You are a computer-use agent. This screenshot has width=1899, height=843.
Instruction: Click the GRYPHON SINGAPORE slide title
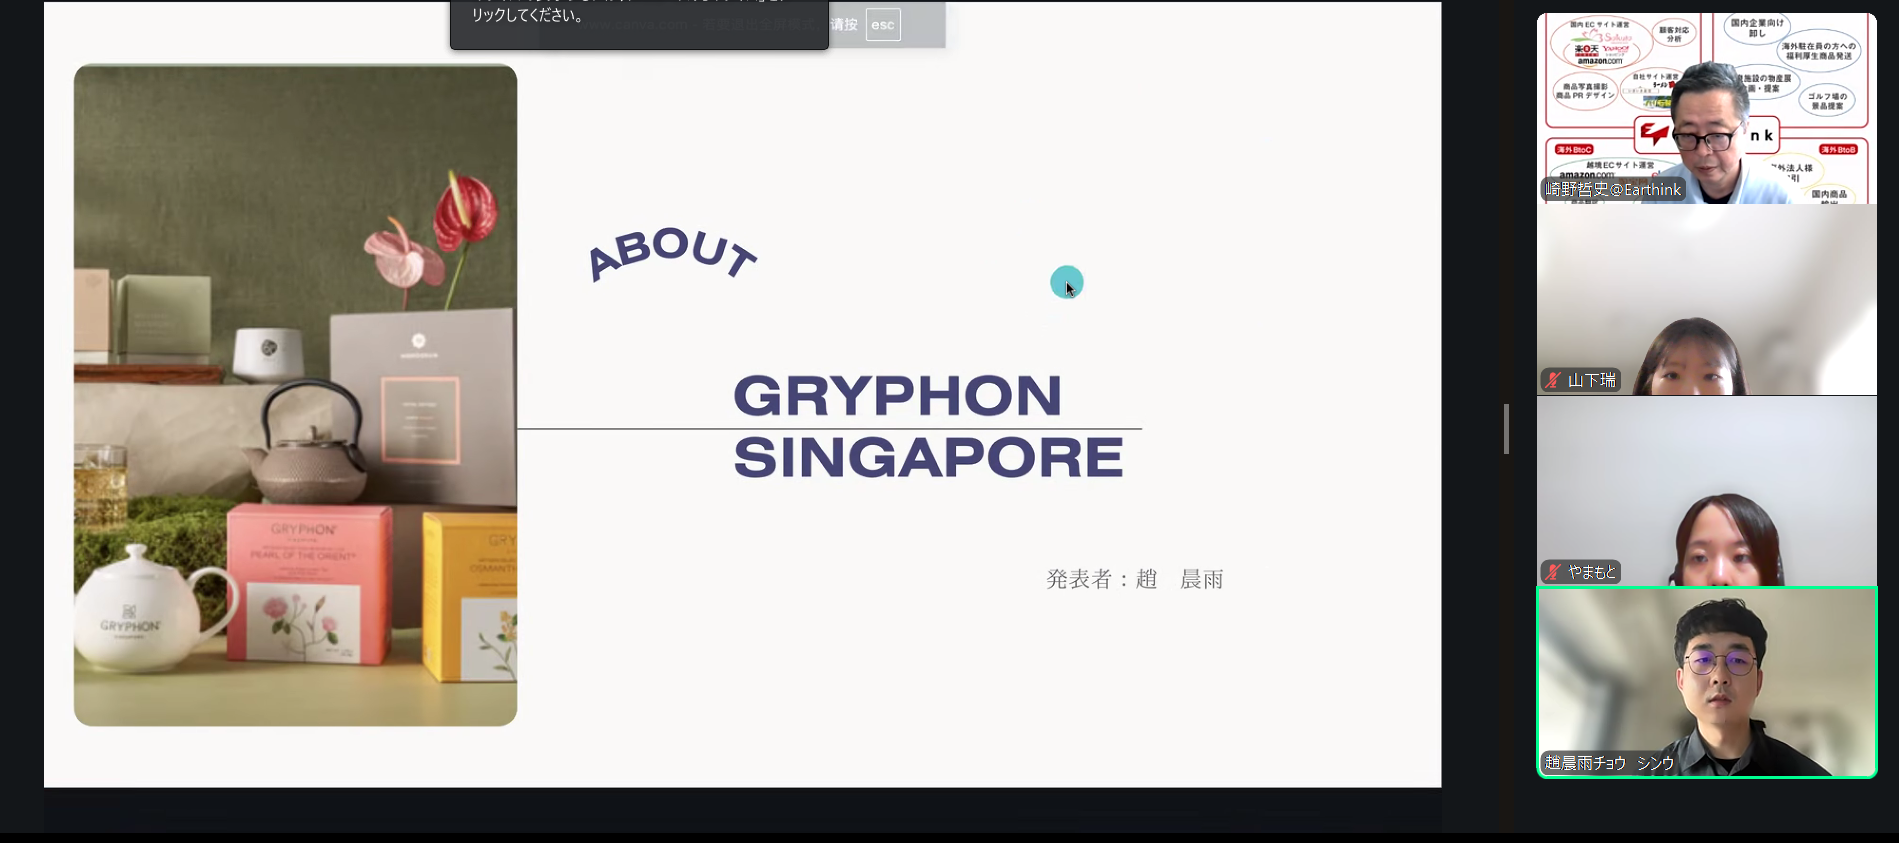[926, 427]
